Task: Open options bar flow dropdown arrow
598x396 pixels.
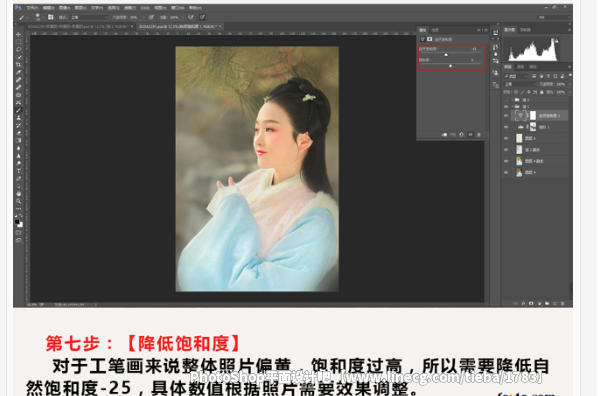Action: coord(182,17)
